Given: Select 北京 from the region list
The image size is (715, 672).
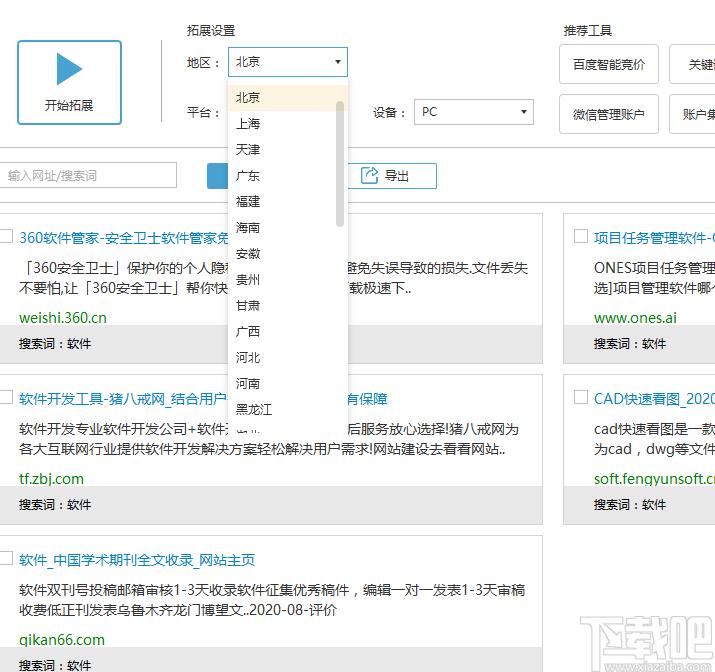Looking at the screenshot, I should point(288,98).
